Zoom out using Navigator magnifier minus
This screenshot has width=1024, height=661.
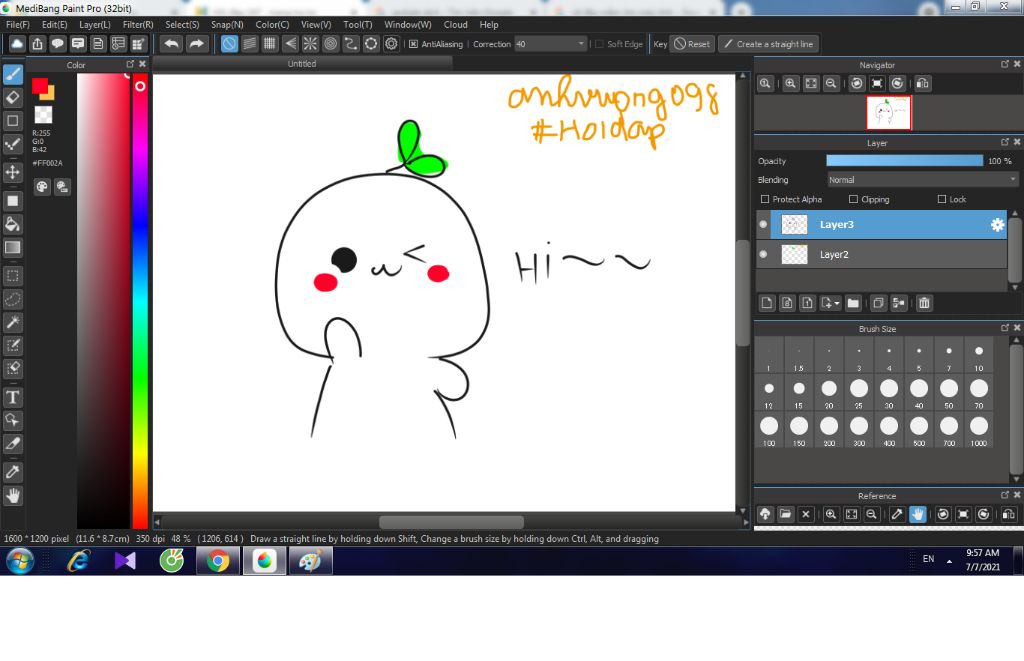831,84
